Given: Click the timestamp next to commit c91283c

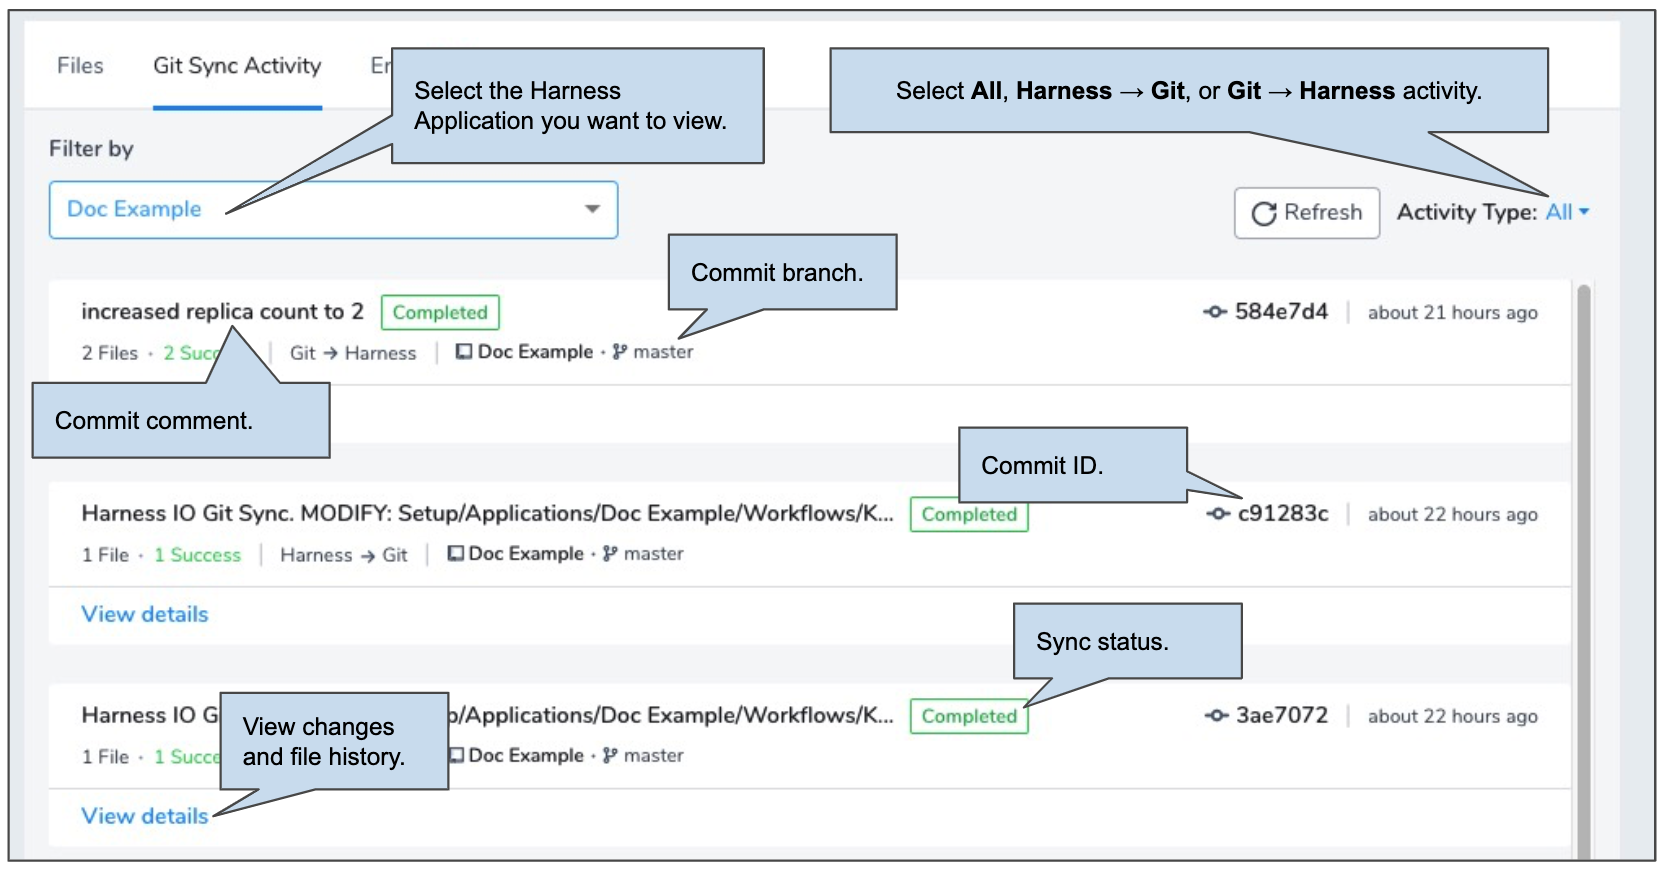Looking at the screenshot, I should (x=1453, y=515).
